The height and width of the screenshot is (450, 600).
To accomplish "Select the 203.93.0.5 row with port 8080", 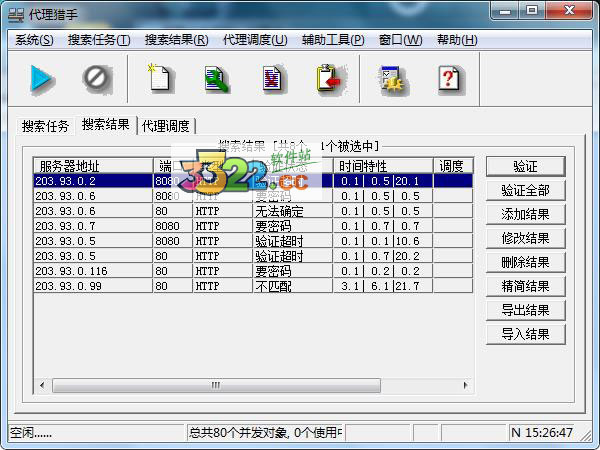I will click(x=253, y=241).
